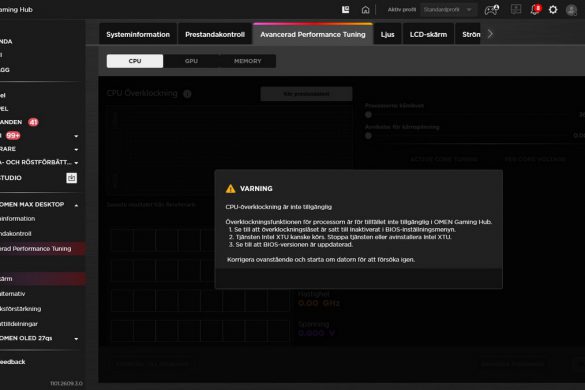Open the Ljus tab
The image size is (585, 390).
(x=387, y=34)
